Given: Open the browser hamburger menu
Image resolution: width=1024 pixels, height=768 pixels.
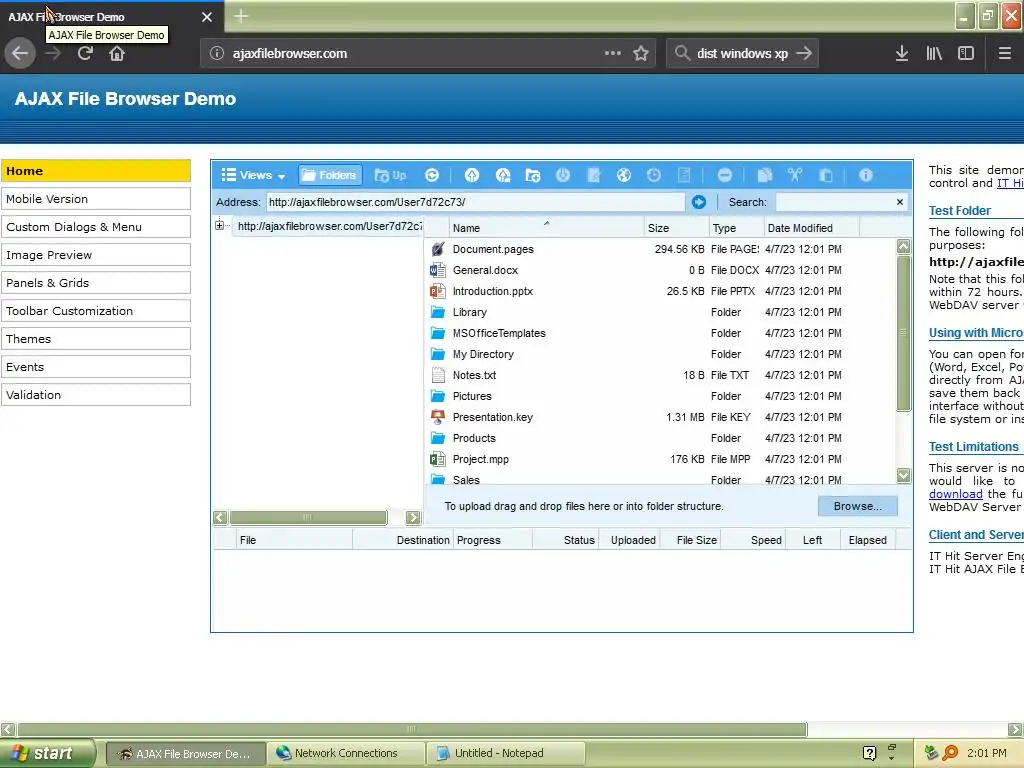Looking at the screenshot, I should tap(1004, 53).
